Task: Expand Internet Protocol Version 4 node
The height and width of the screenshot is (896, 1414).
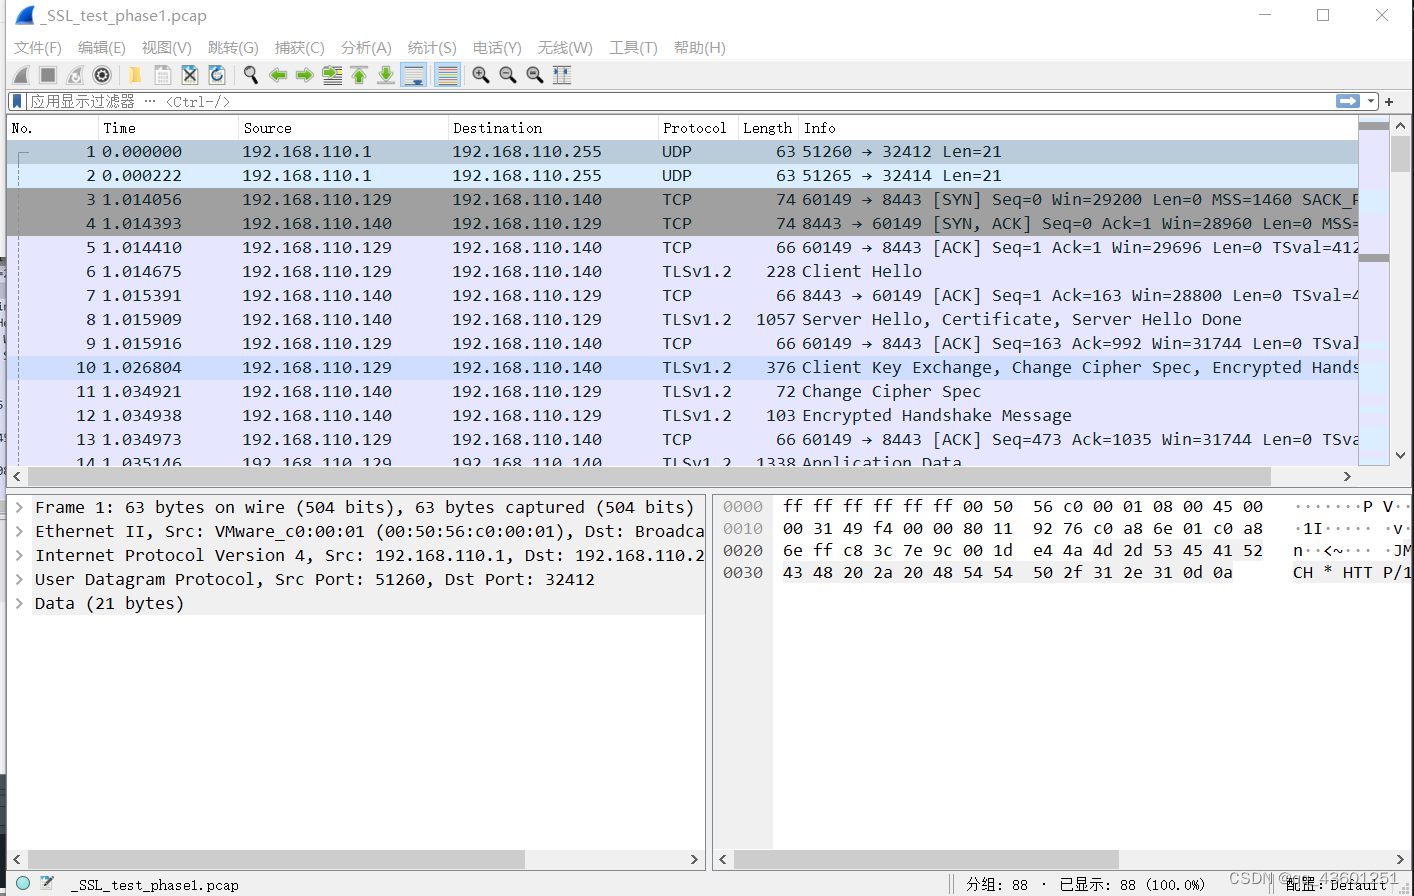Action: point(19,555)
